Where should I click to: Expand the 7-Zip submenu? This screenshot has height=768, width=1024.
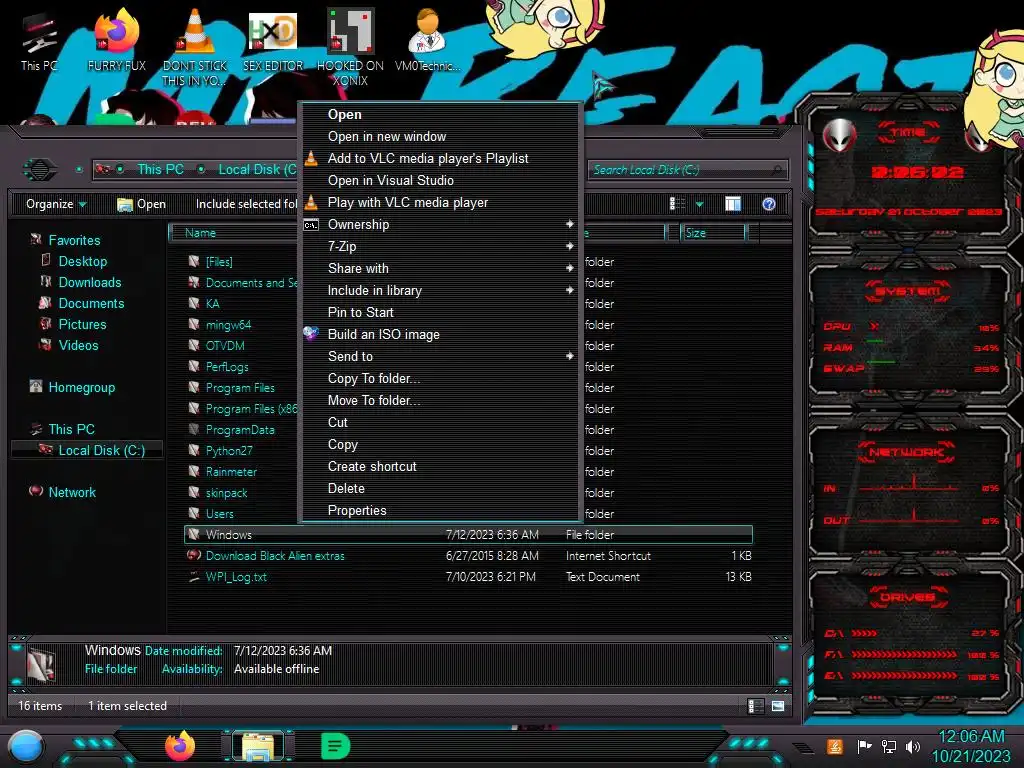[x=440, y=246]
